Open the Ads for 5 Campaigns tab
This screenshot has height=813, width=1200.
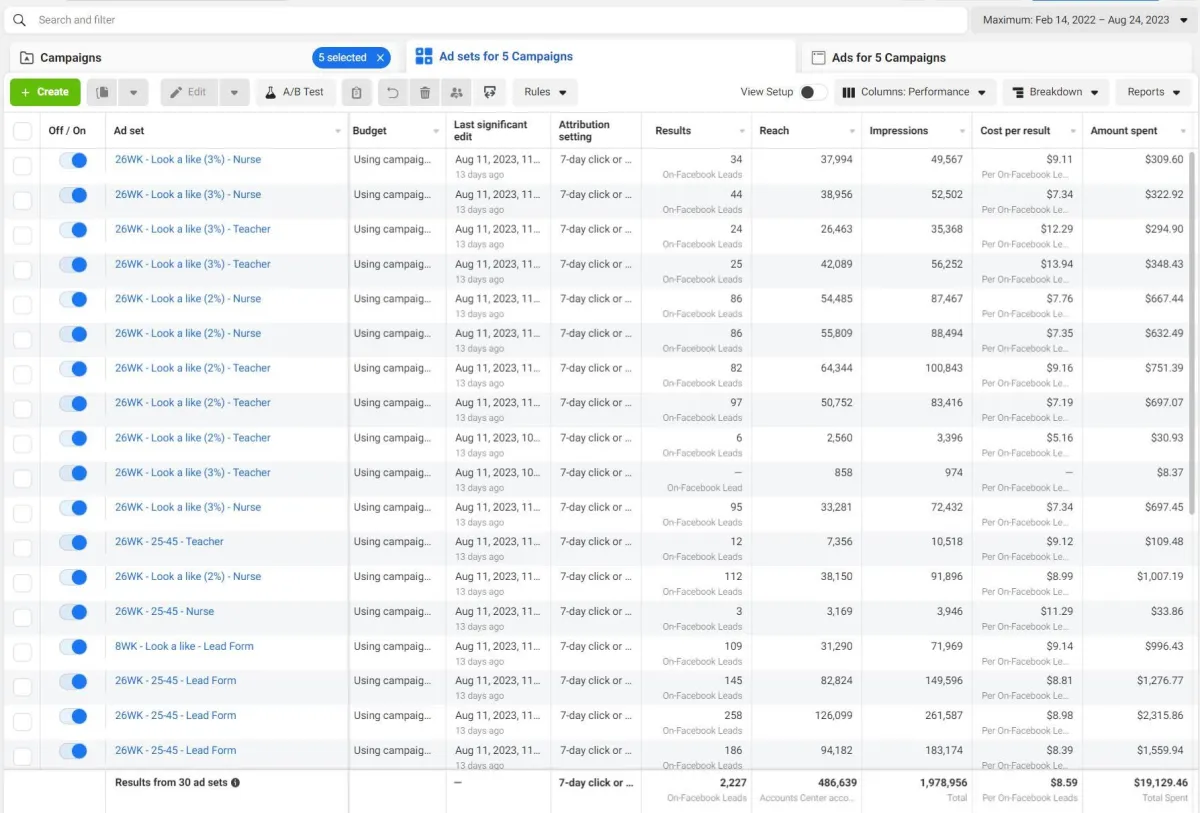(x=888, y=58)
